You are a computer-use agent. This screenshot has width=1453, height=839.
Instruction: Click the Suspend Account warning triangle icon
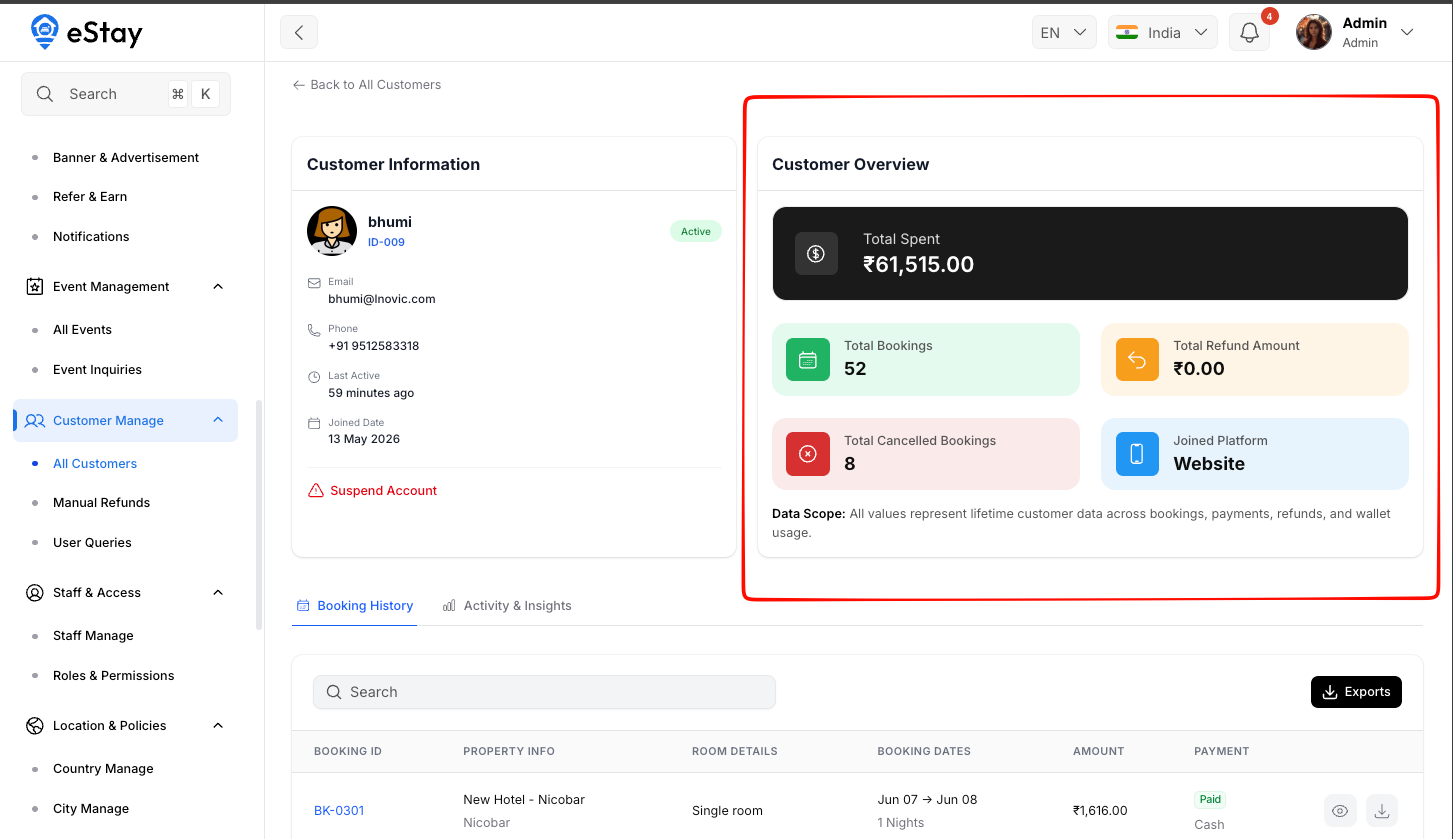(316, 491)
